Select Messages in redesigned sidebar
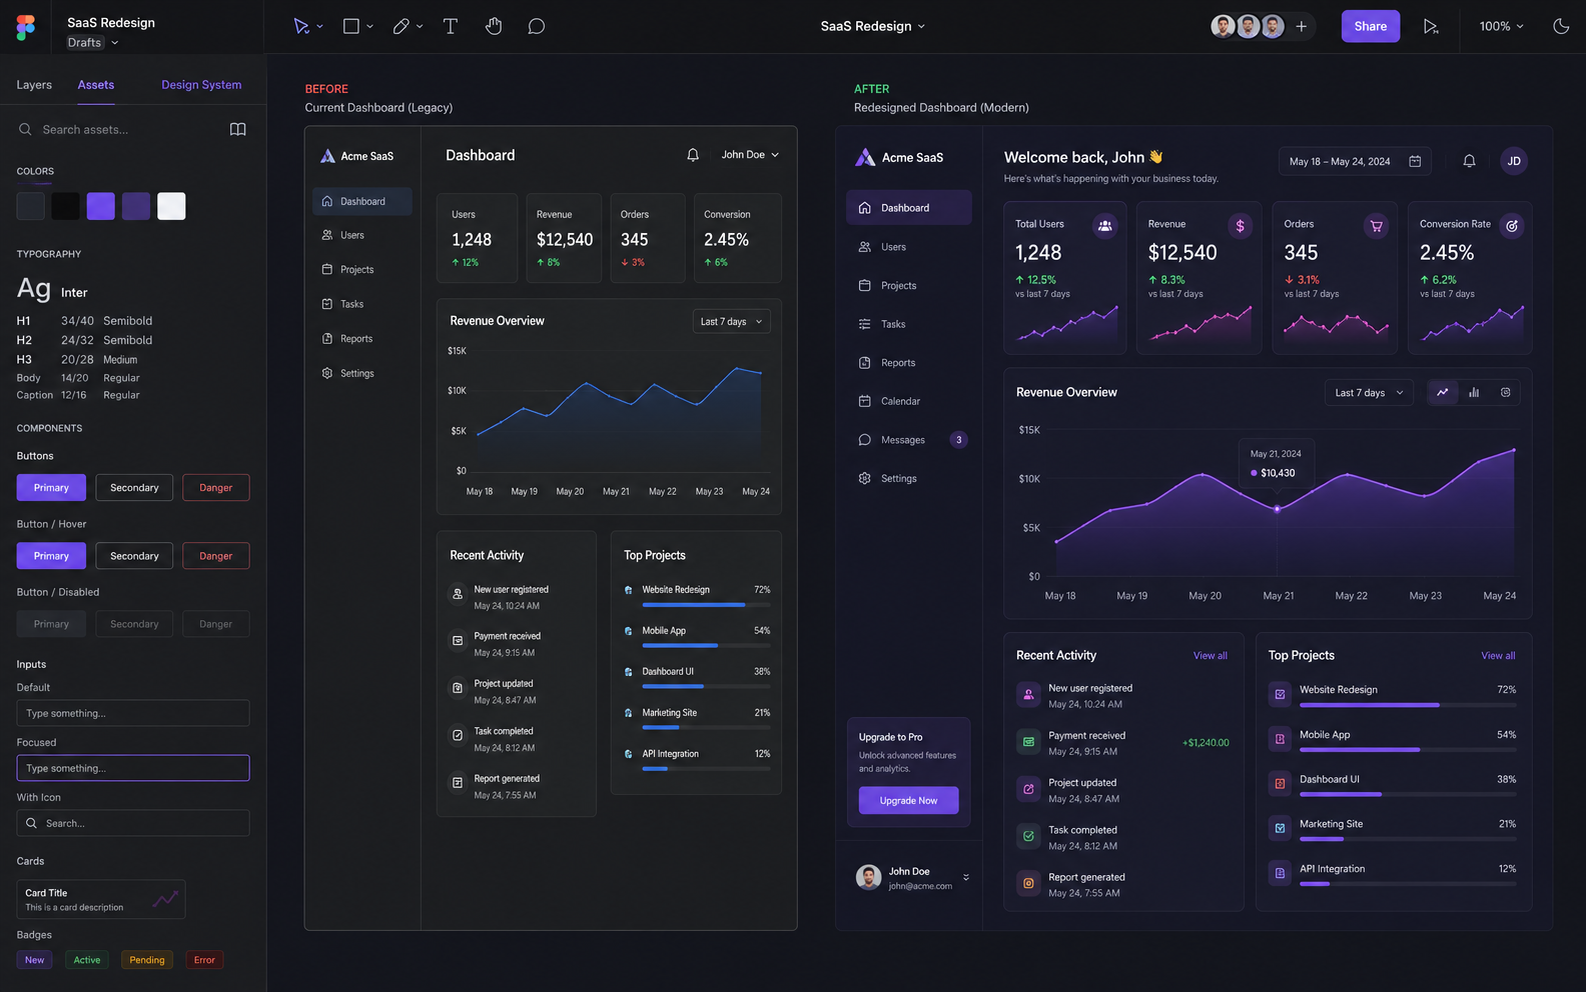Viewport: 1586px width, 992px height. [909, 440]
